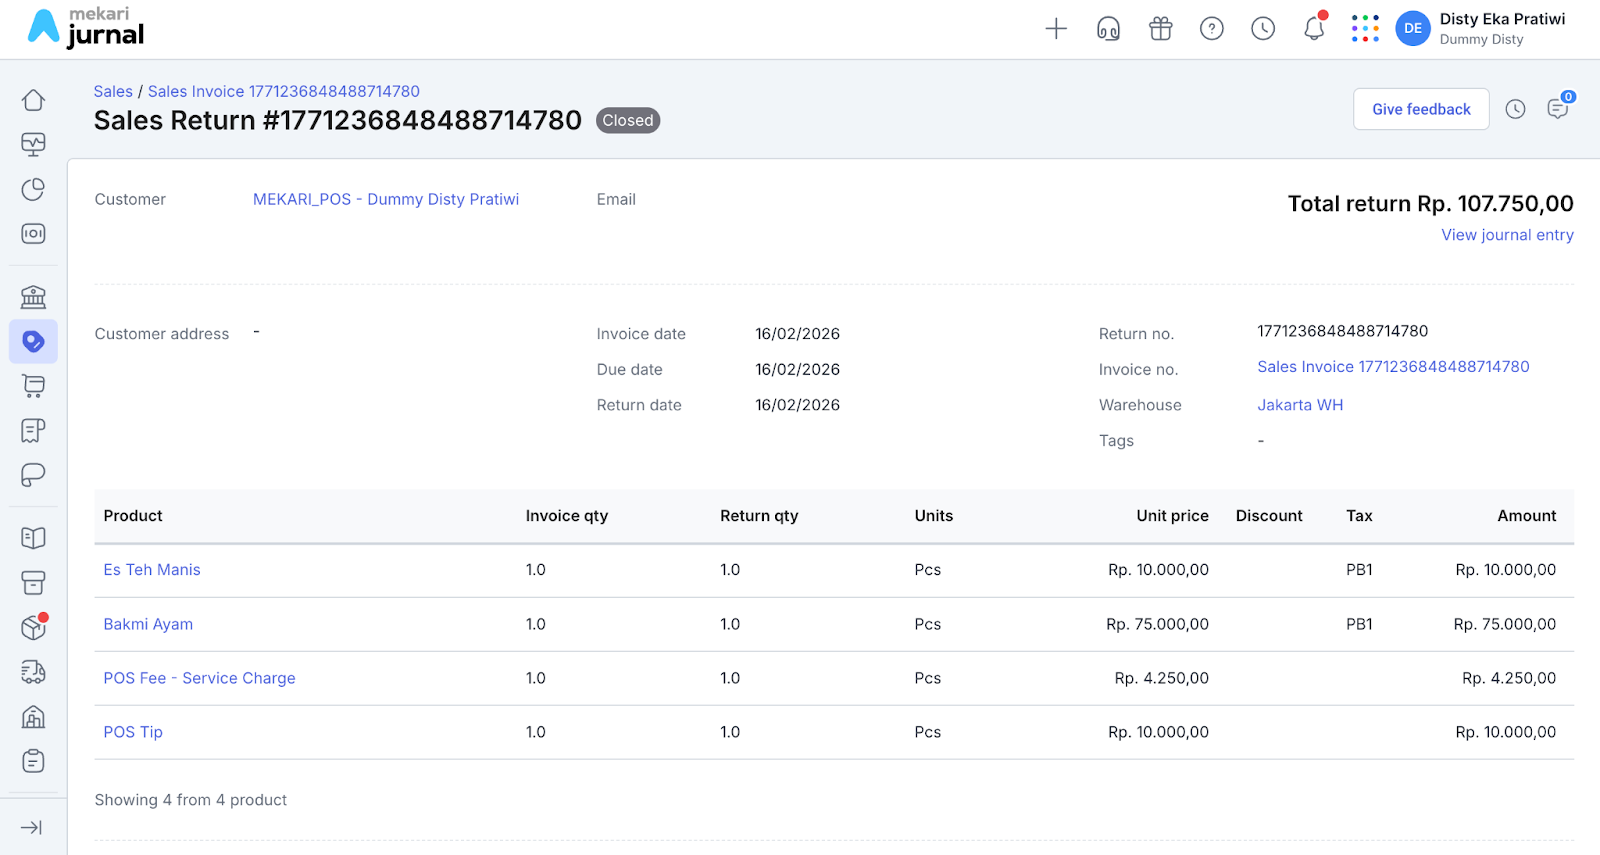Viewport: 1600px width, 855px height.
Task: Open the shopping cart purchases icon
Action: [x=33, y=386]
